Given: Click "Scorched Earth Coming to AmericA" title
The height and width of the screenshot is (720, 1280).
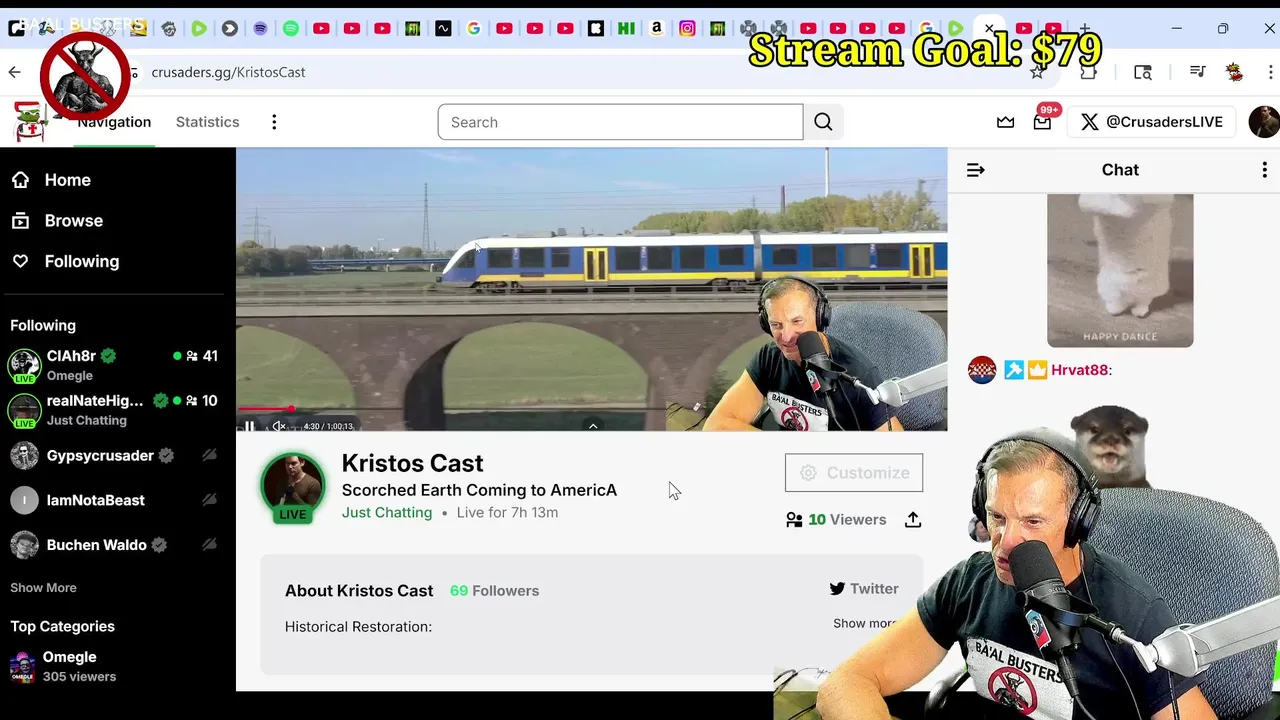Looking at the screenshot, I should pyautogui.click(x=479, y=490).
